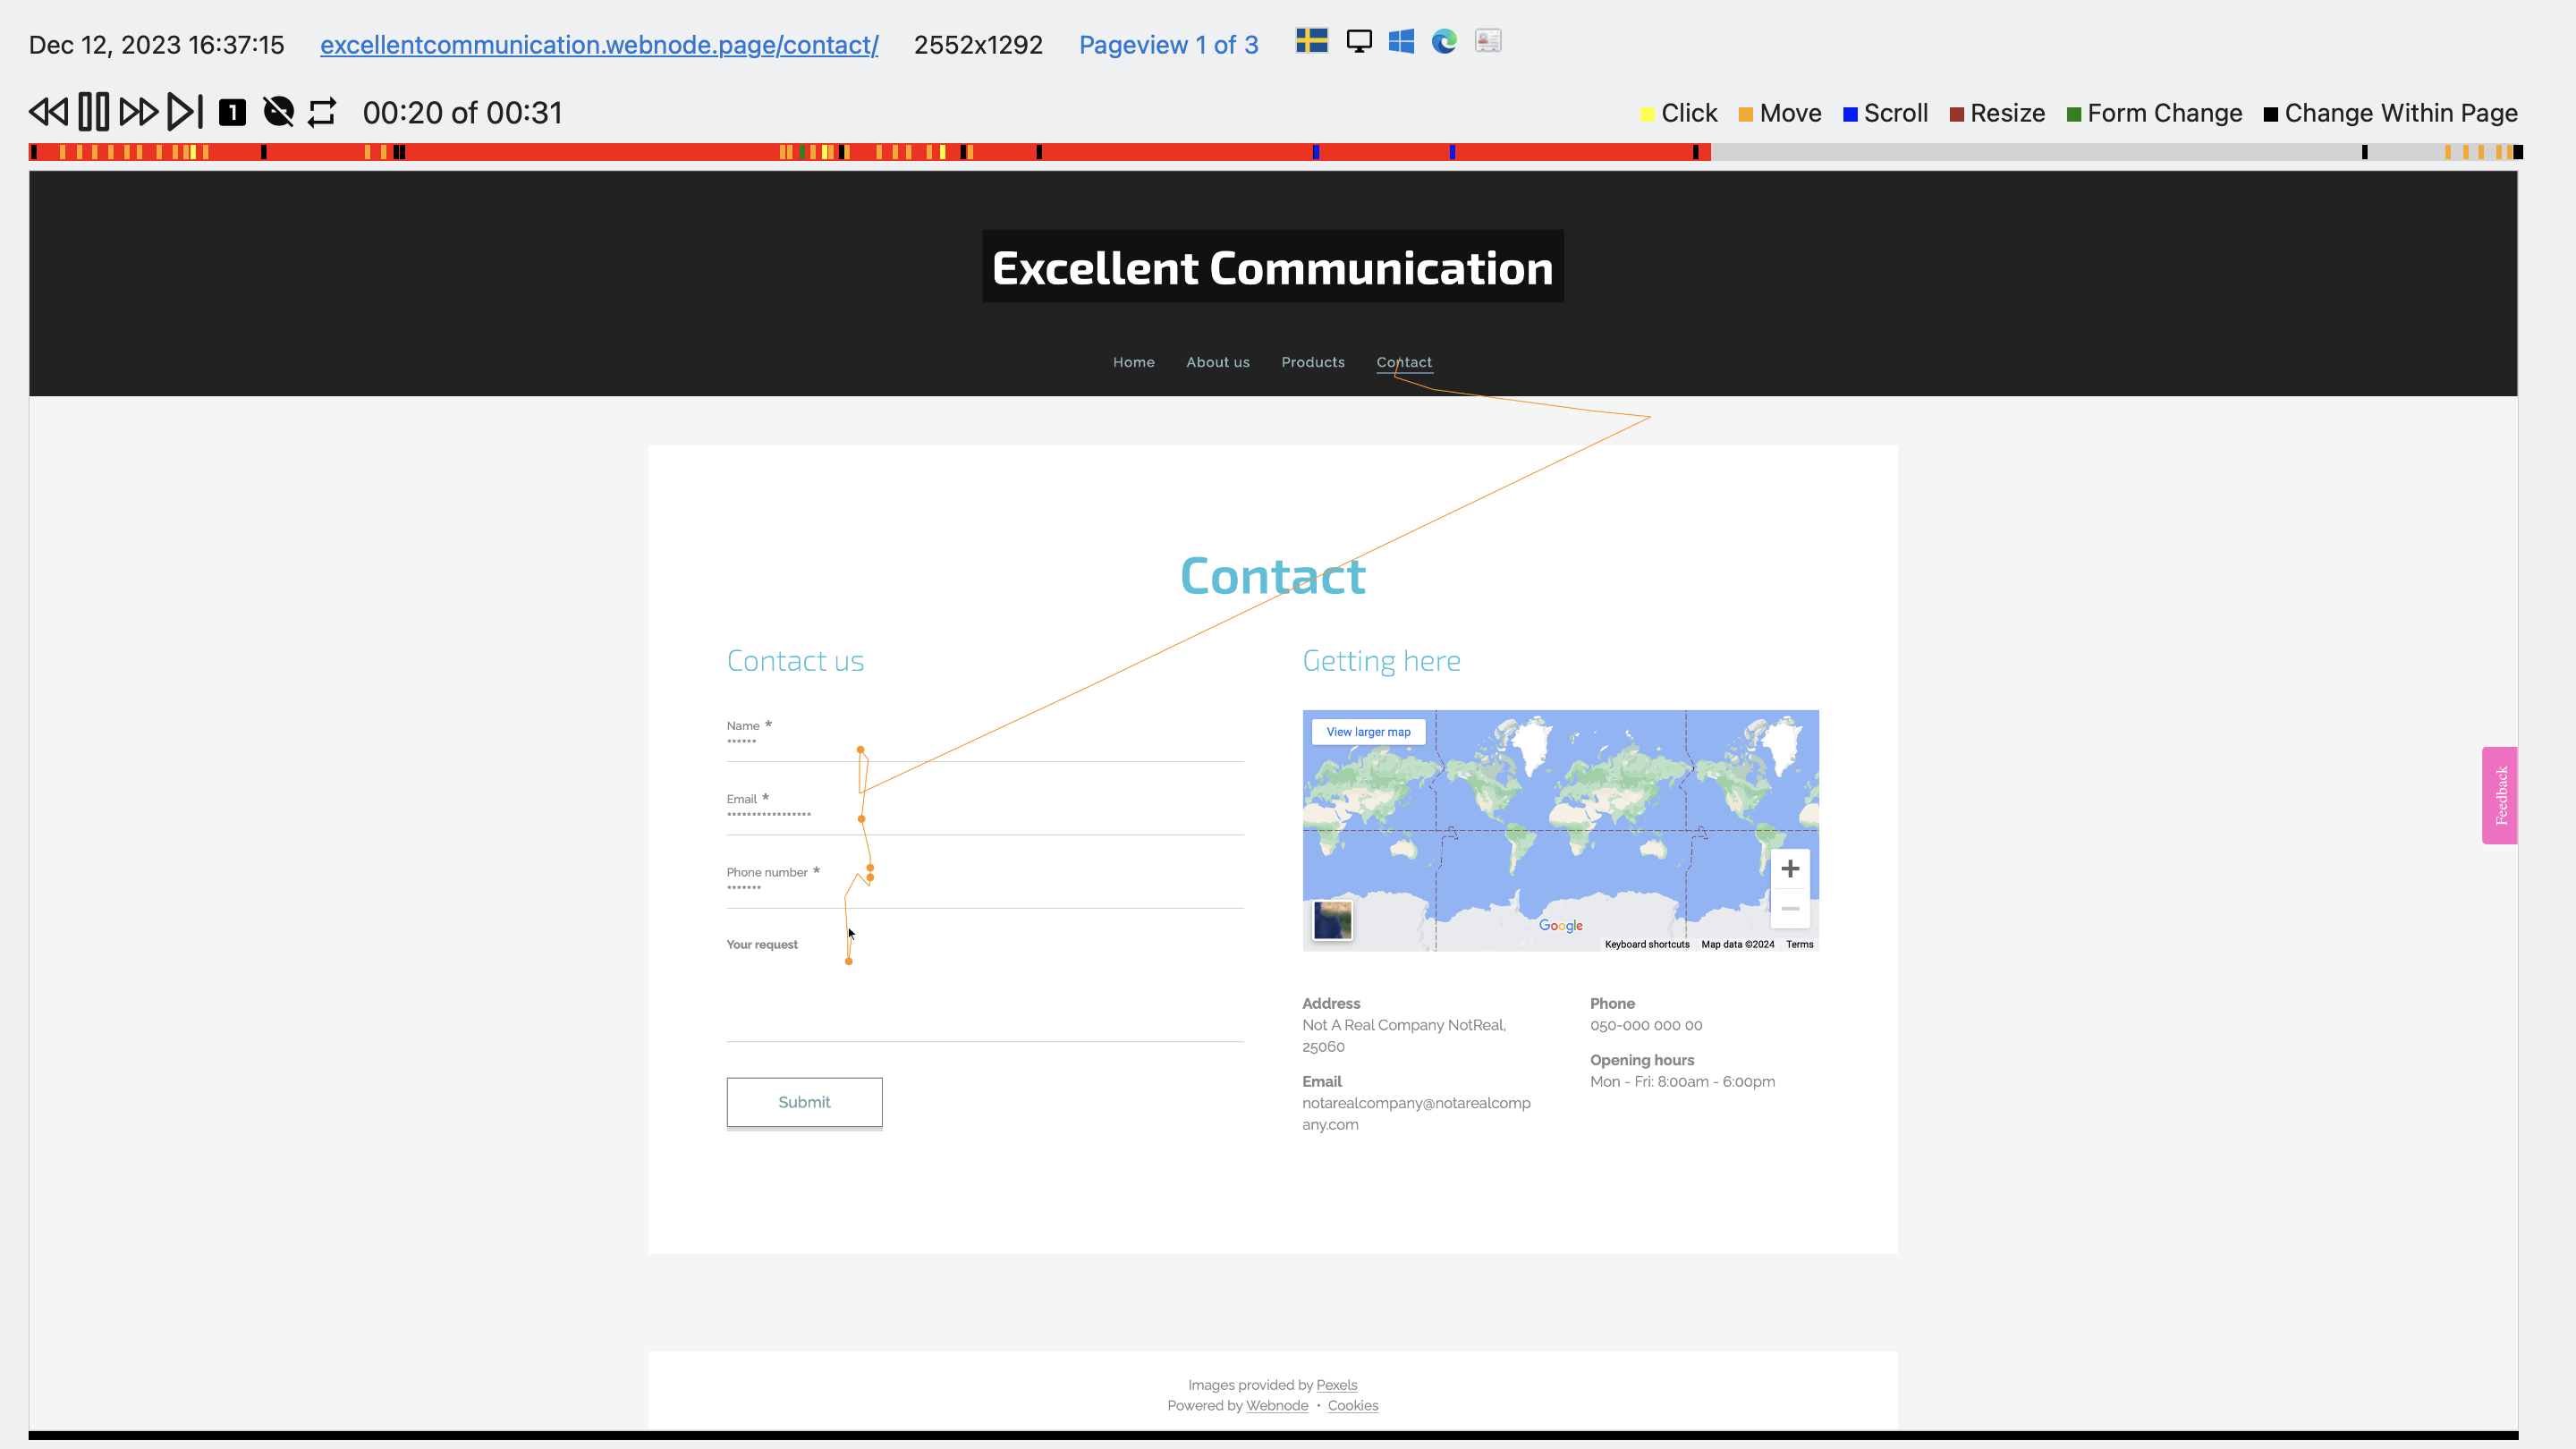Zoom in on the Google map

pos(1789,868)
